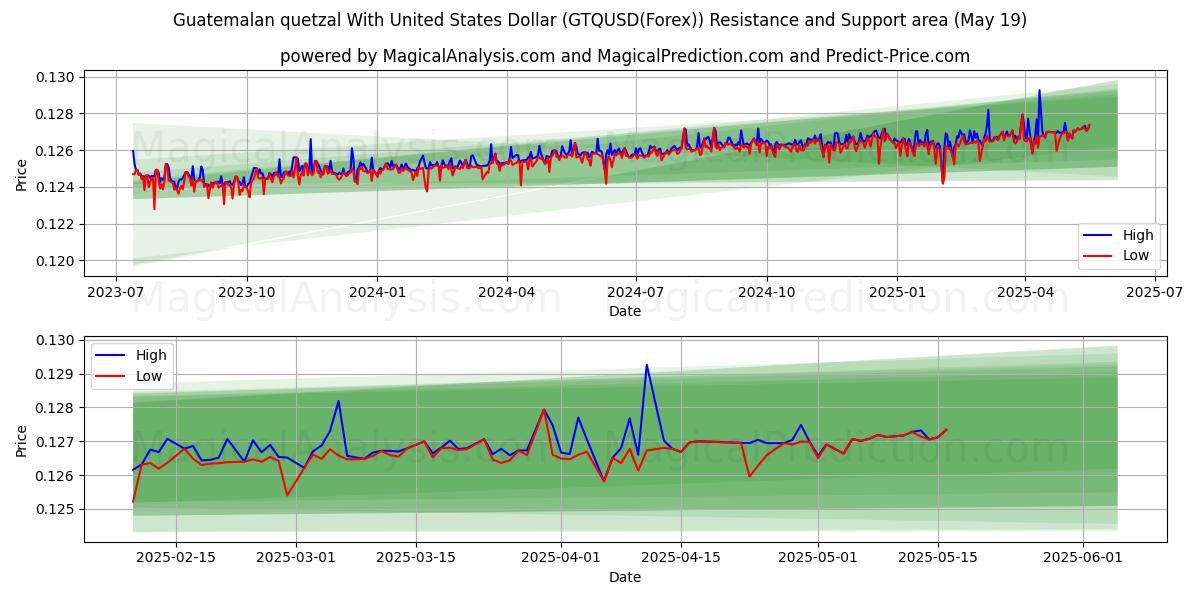
Task: Click 'High' in the bottom chart legend
Action: (151, 356)
